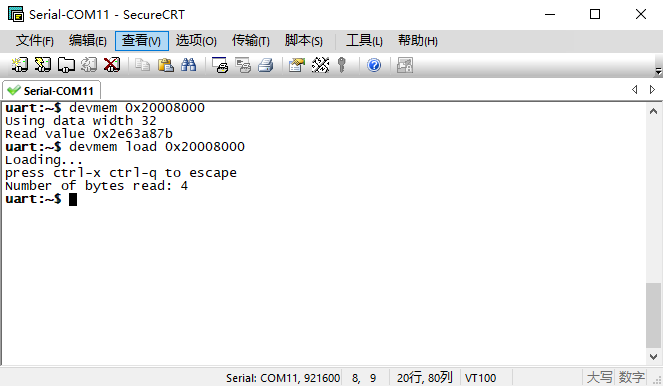The width and height of the screenshot is (663, 386).
Task: Open the 文件(F) menu
Action: tap(35, 41)
